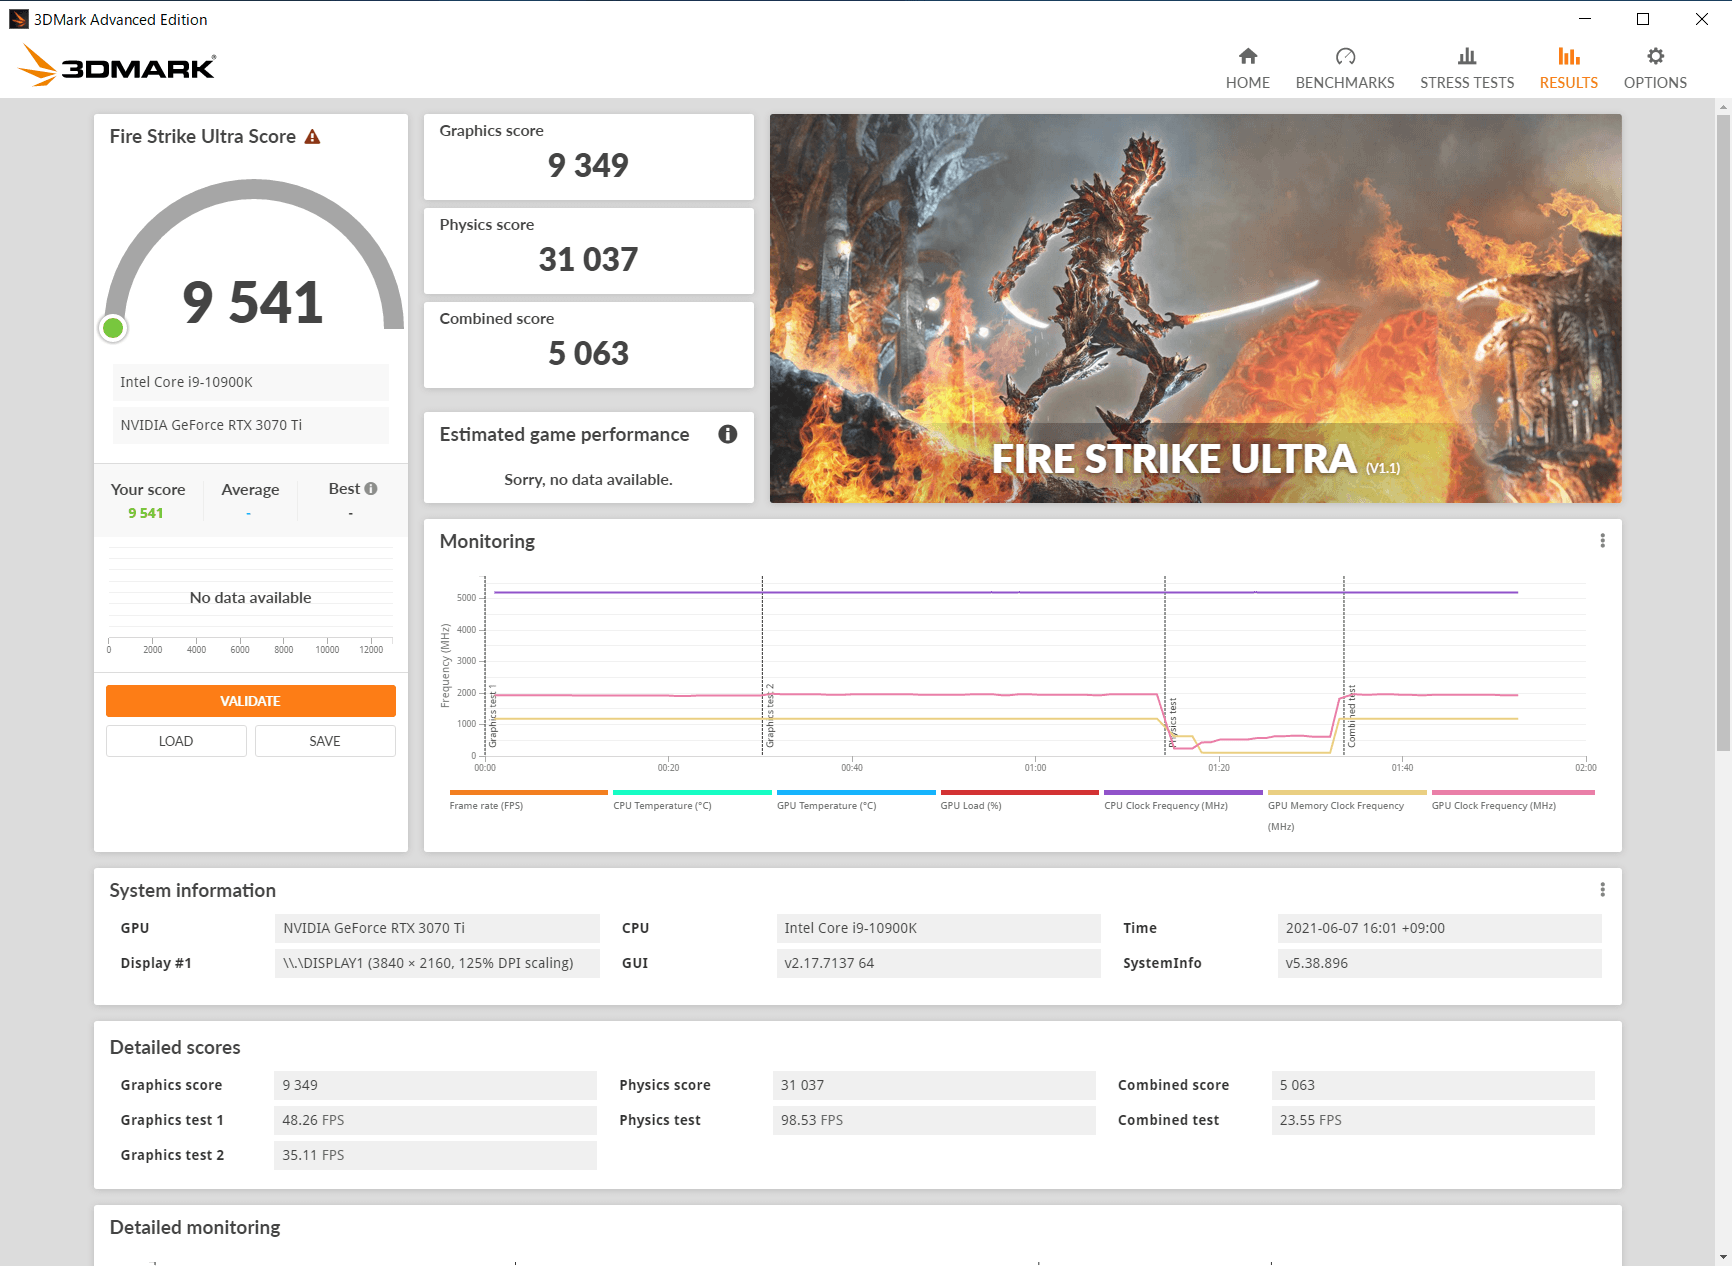Screen dimensions: 1732x1266
Task: Click the 3DMark app icon in title bar
Action: click(18, 19)
